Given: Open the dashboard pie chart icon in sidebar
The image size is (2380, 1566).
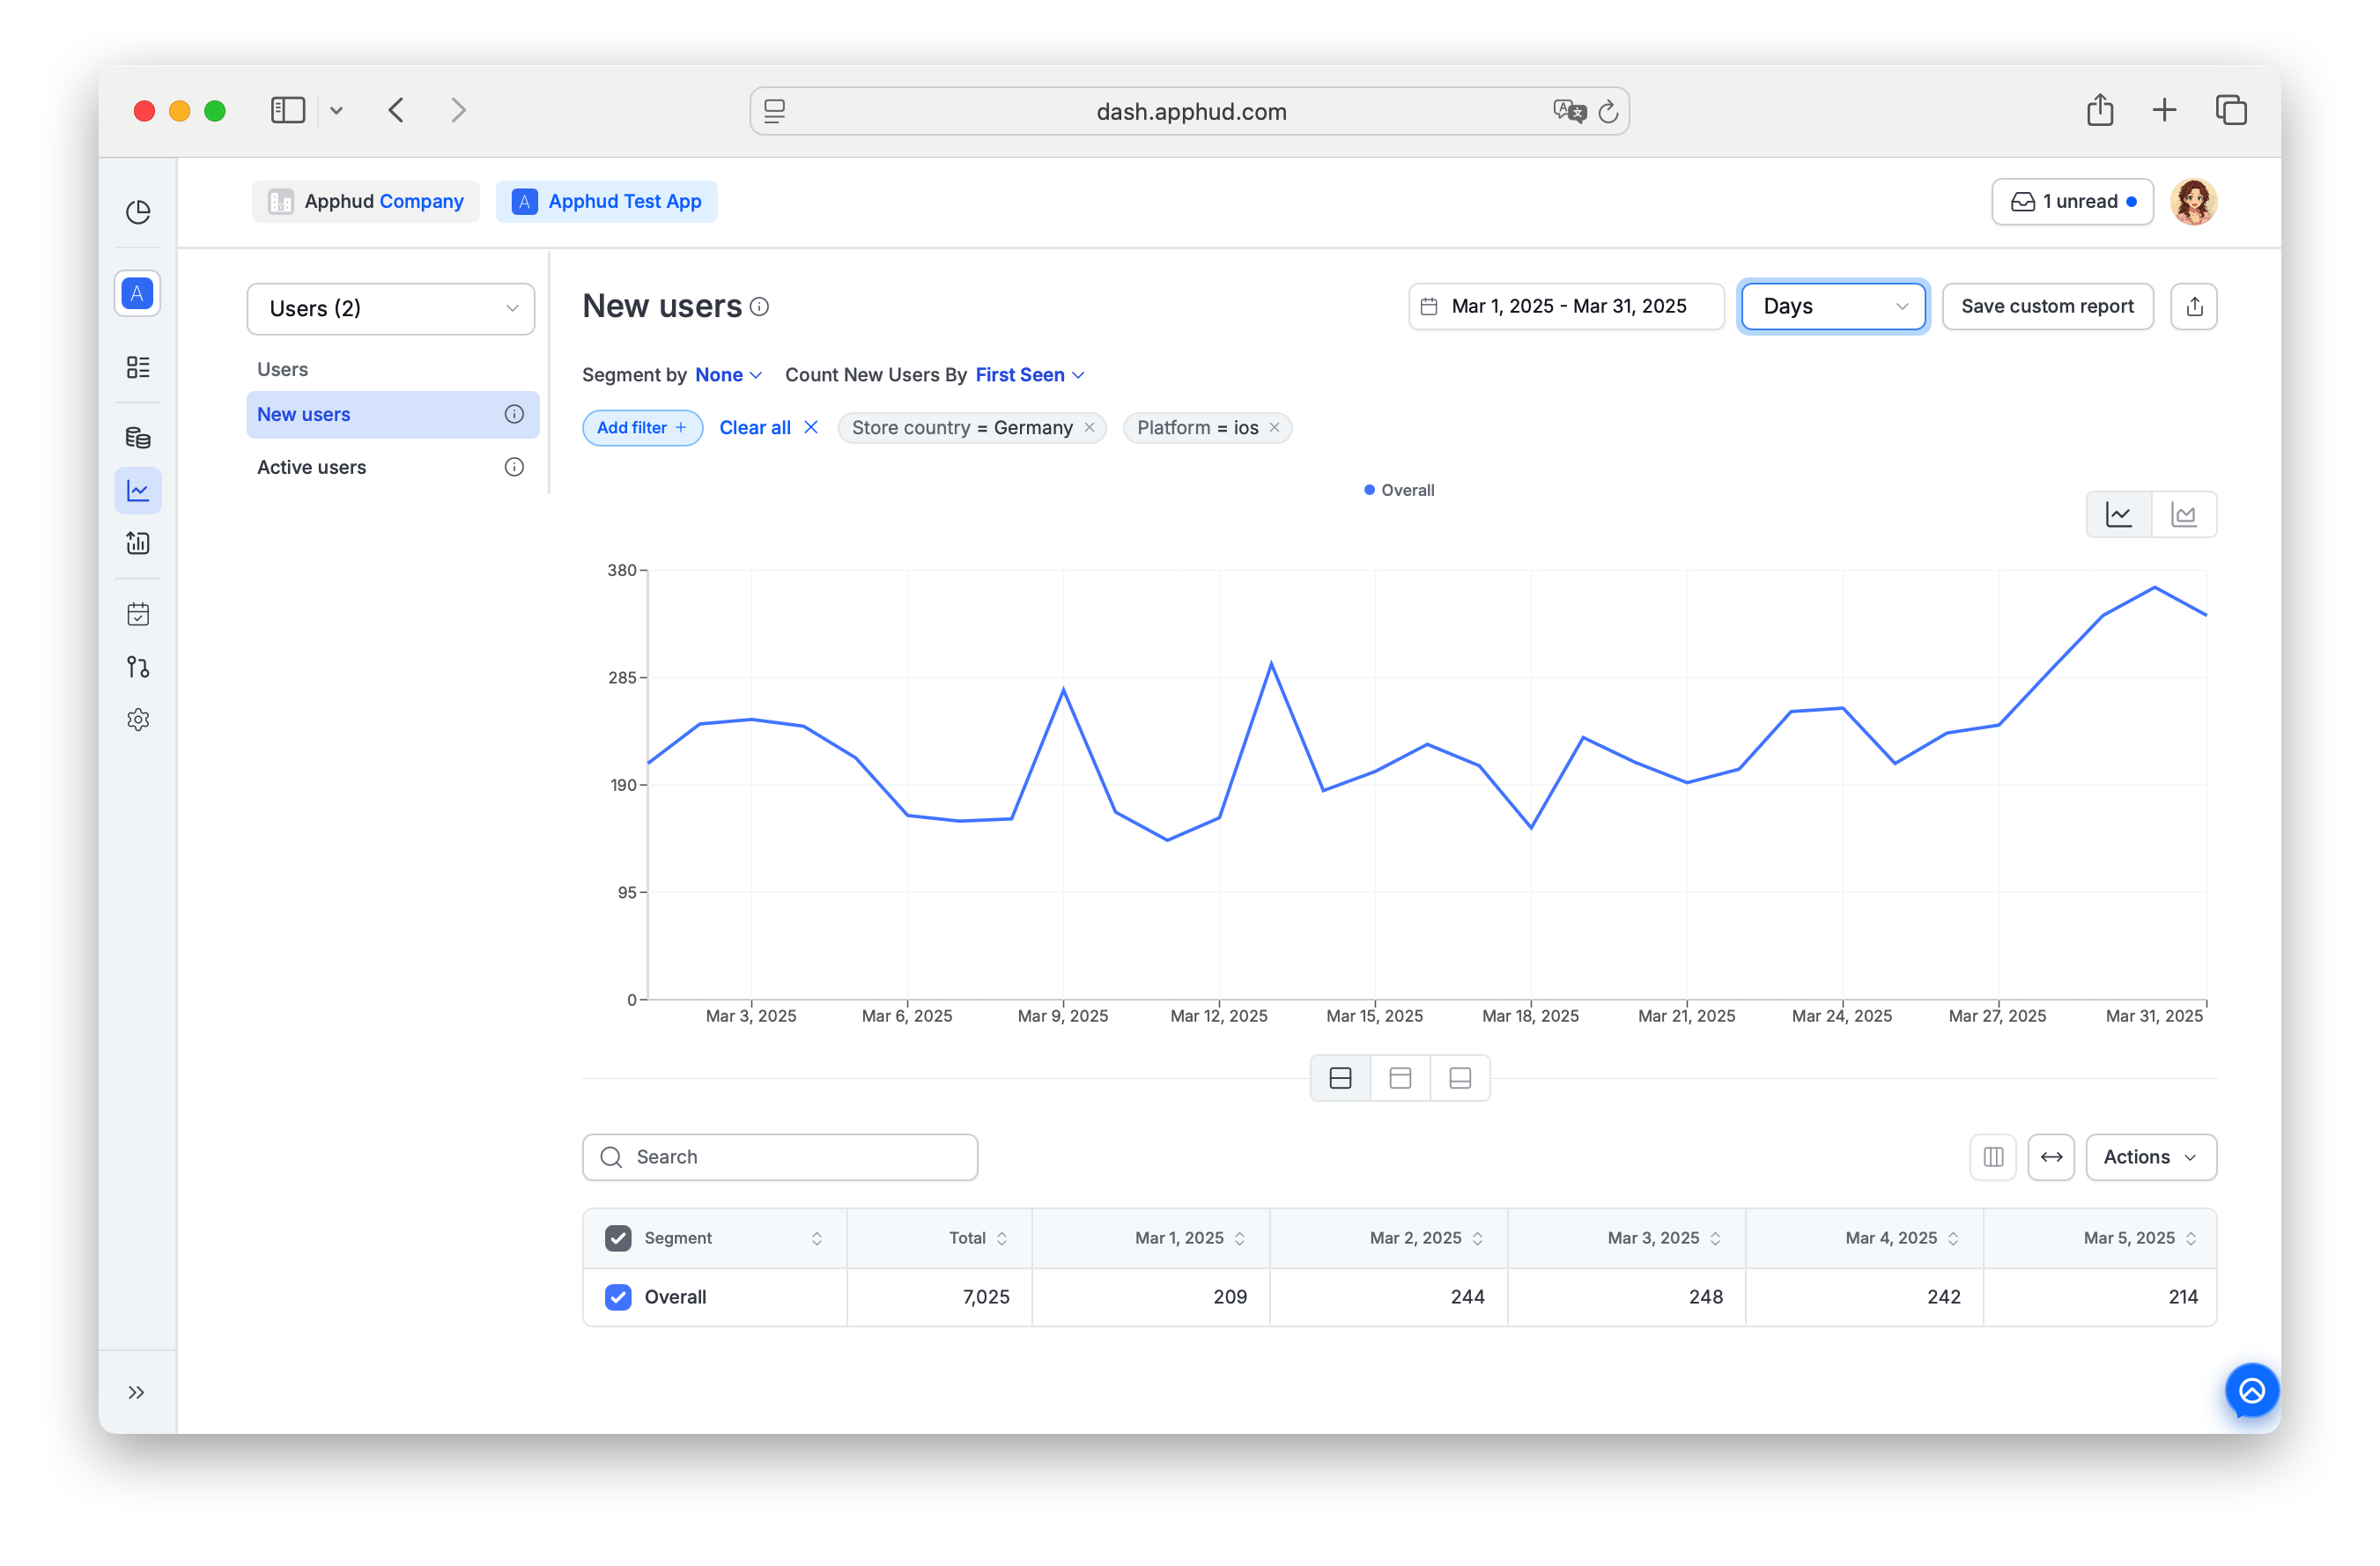Looking at the screenshot, I should (138, 212).
